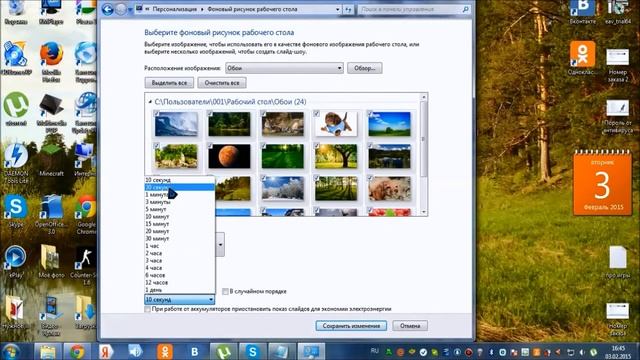The width and height of the screenshot is (640, 360).
Task: Click the uTorrent taskbar icon
Action: click(x=223, y=351)
